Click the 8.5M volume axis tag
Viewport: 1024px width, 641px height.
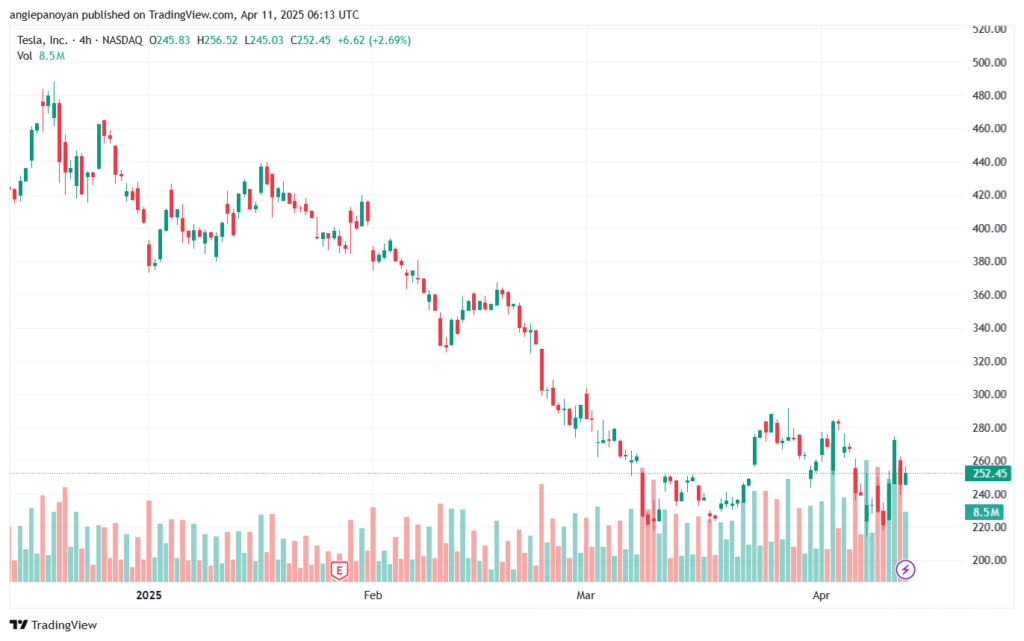pos(985,512)
